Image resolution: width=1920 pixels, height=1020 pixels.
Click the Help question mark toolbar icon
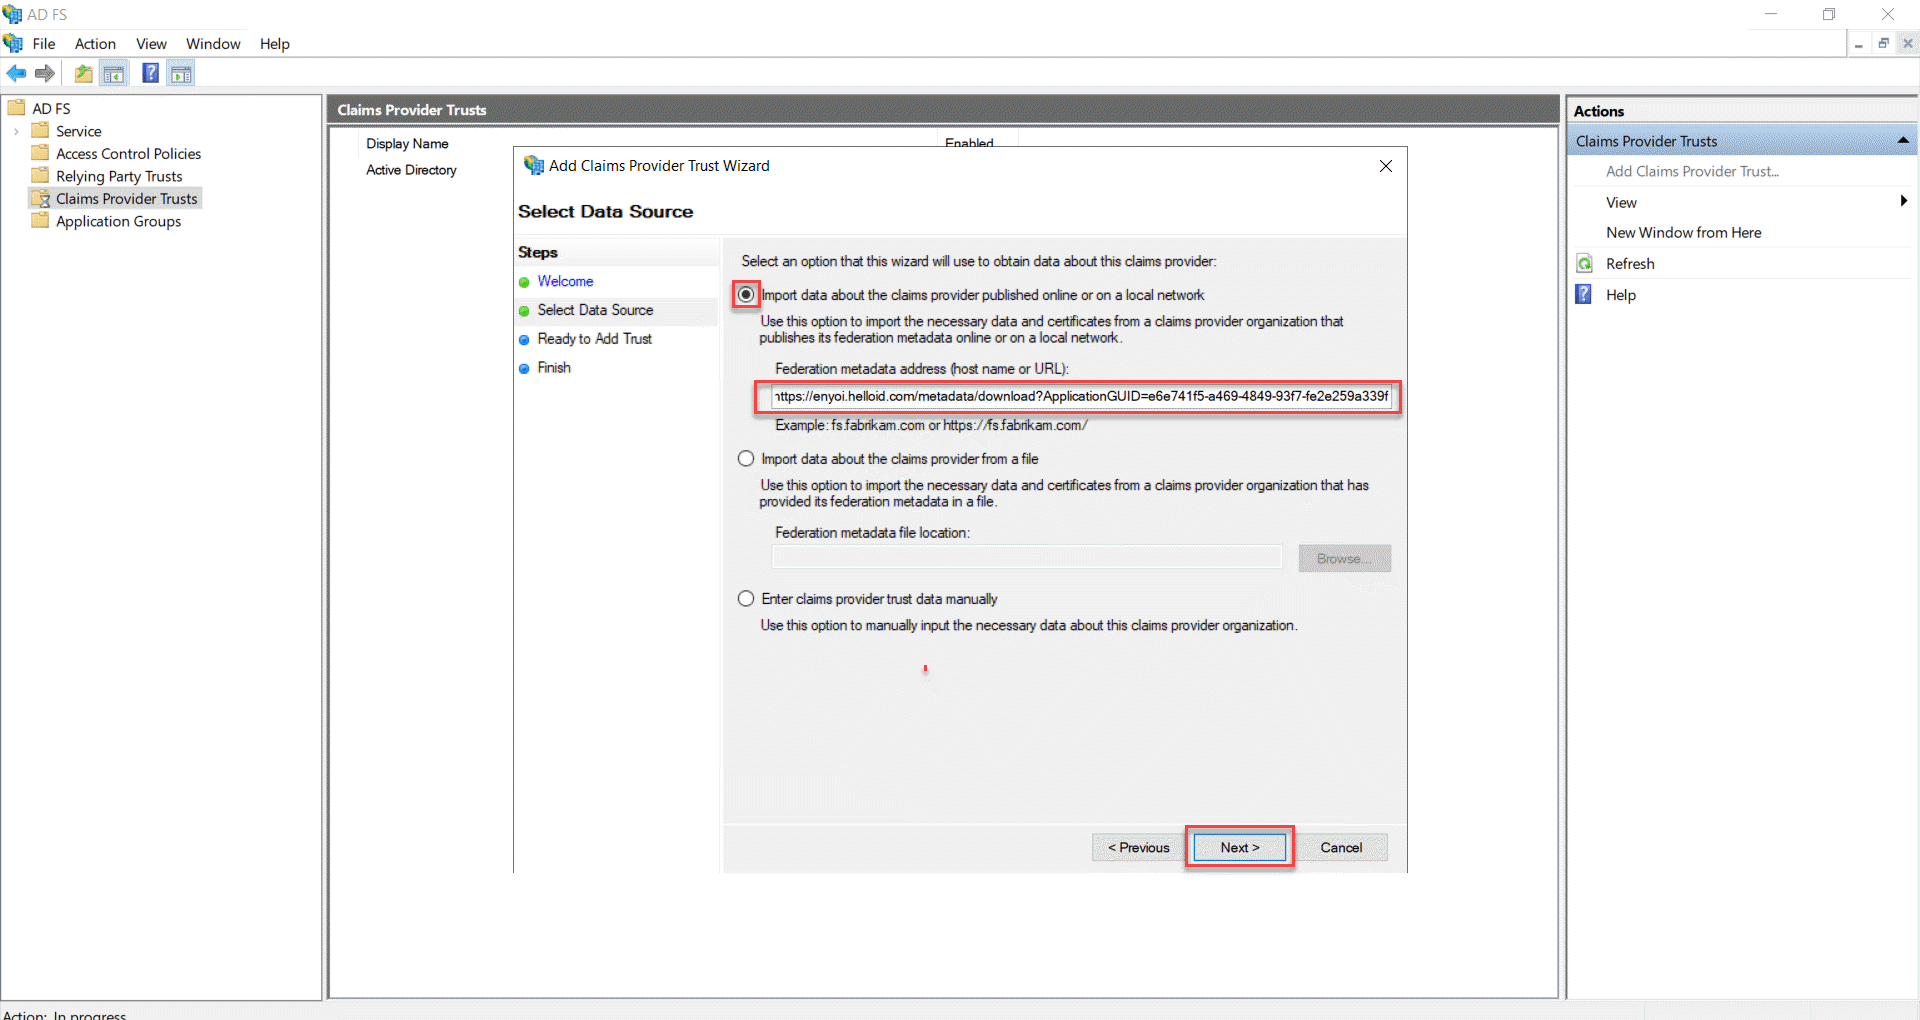[x=150, y=73]
